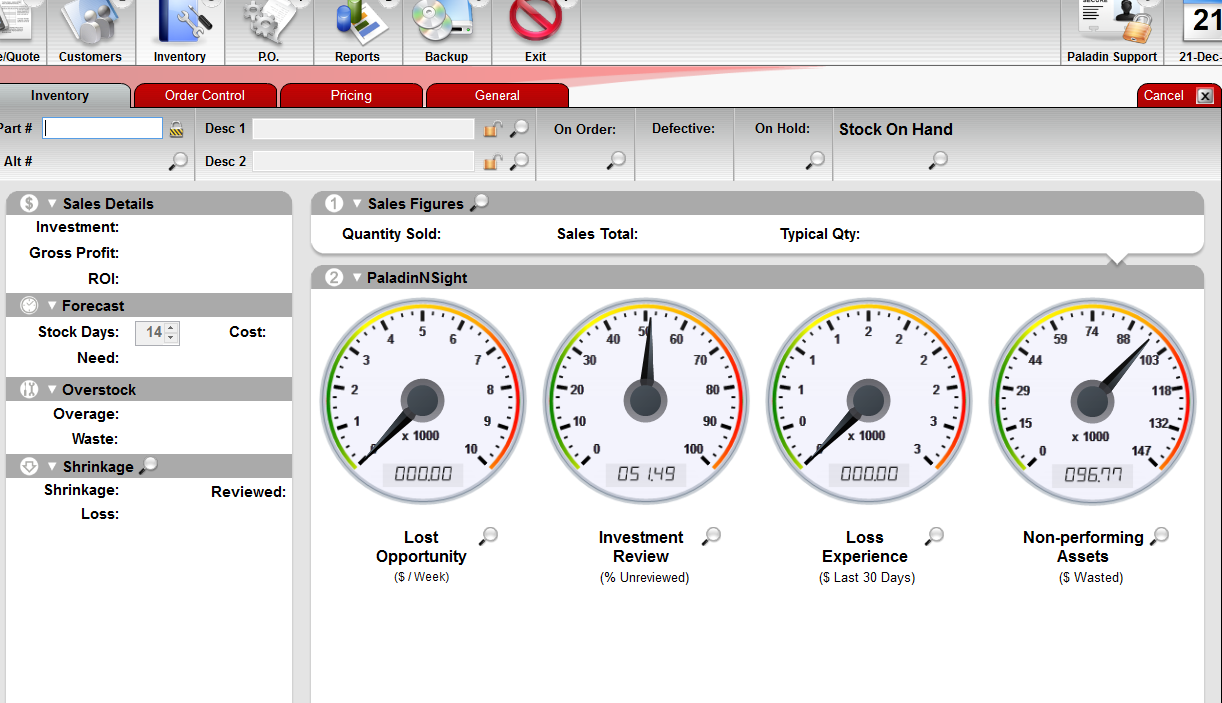Toggle the Desc 2 padlock
Image resolution: width=1222 pixels, height=703 pixels.
click(x=492, y=162)
